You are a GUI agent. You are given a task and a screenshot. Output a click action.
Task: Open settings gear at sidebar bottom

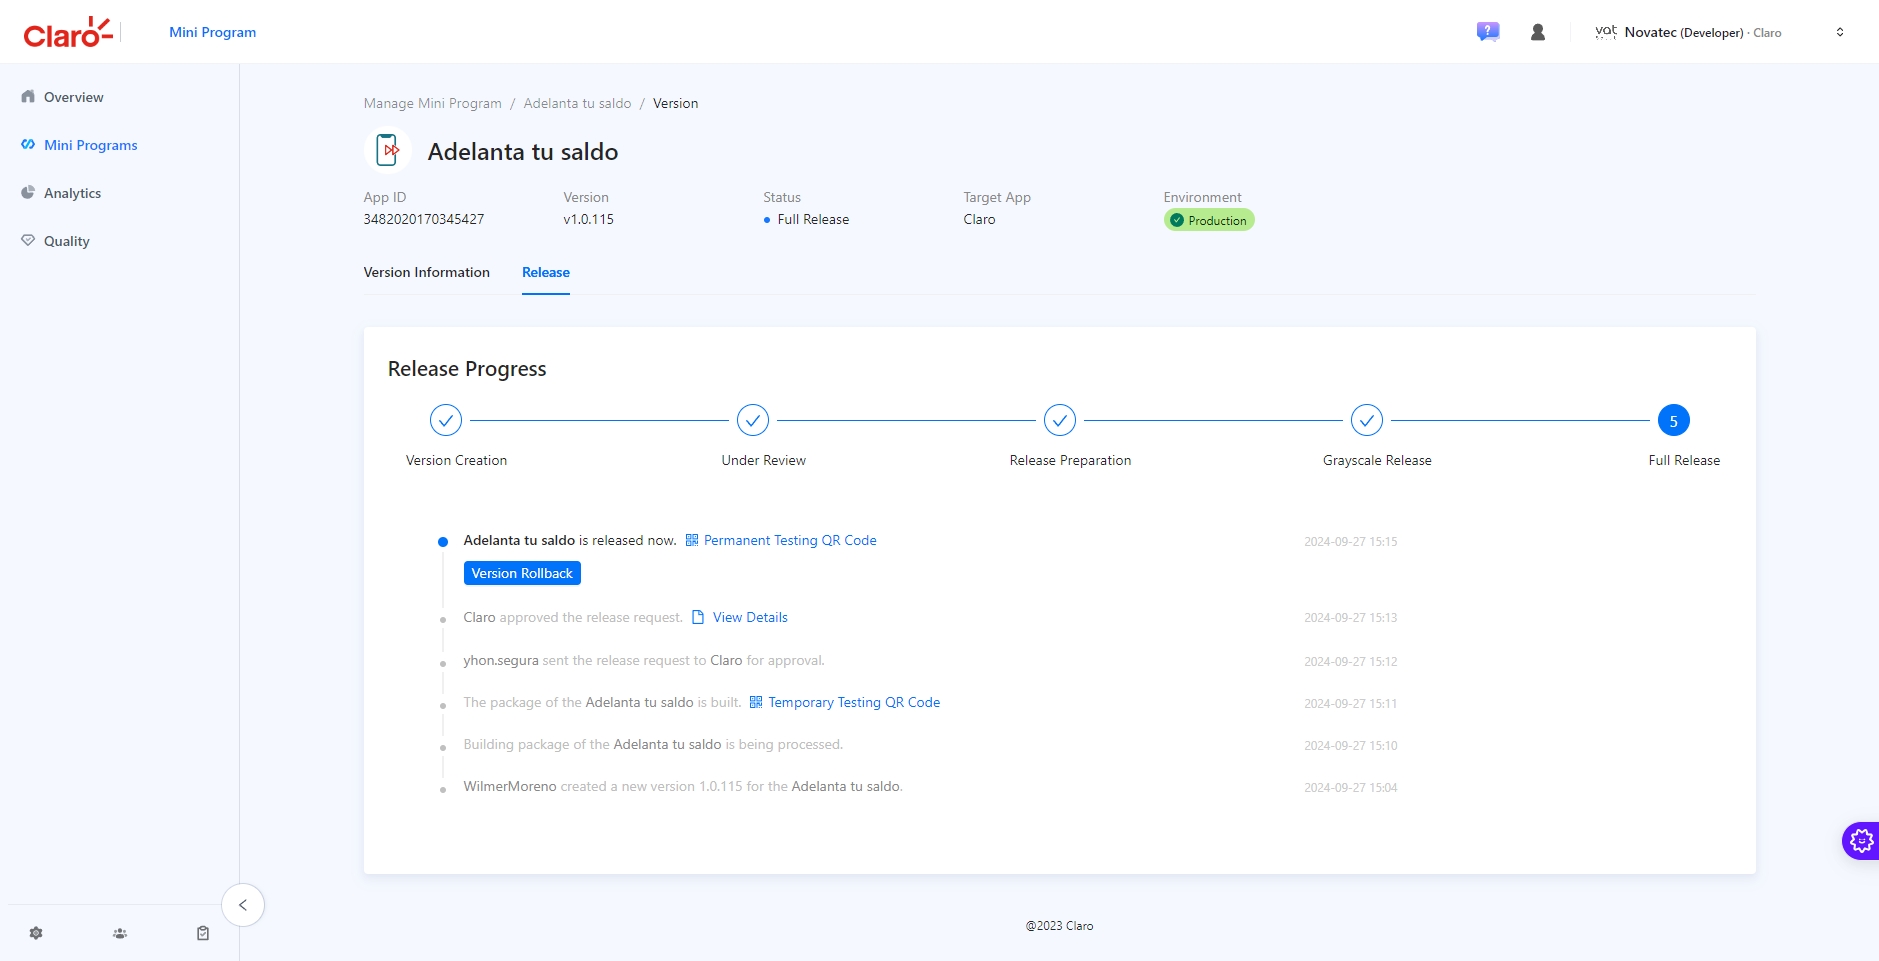click(36, 933)
